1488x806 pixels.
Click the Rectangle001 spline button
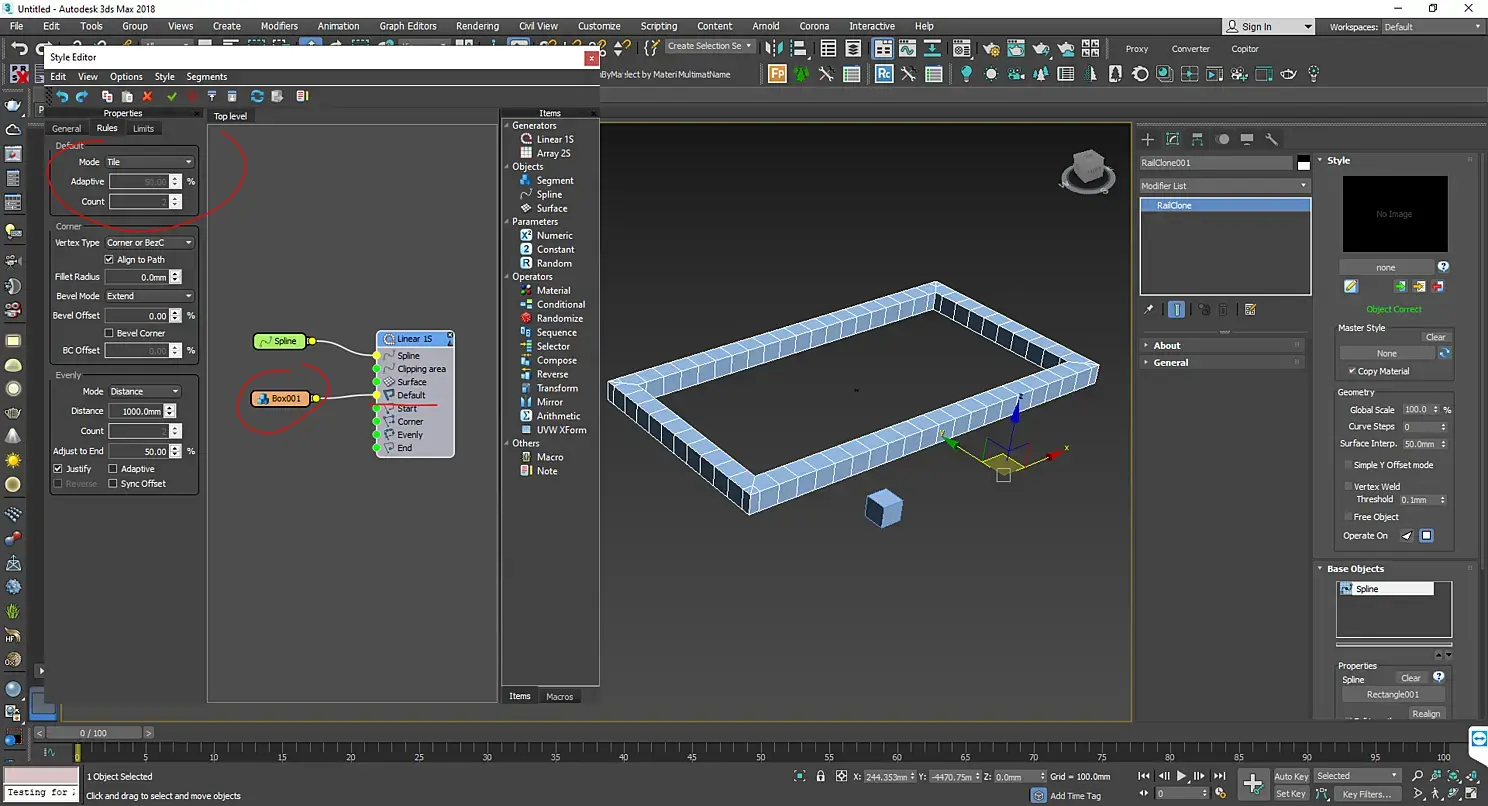(x=1393, y=695)
